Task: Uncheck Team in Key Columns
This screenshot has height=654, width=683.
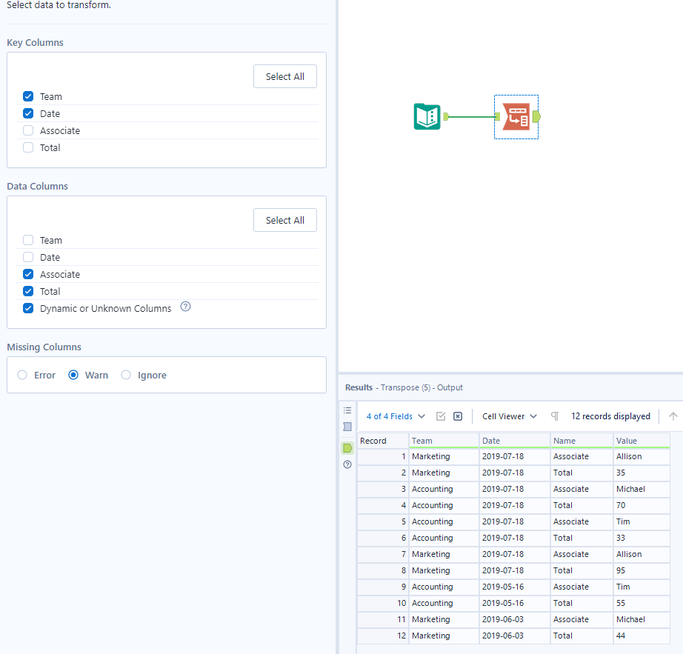Action: coord(28,96)
